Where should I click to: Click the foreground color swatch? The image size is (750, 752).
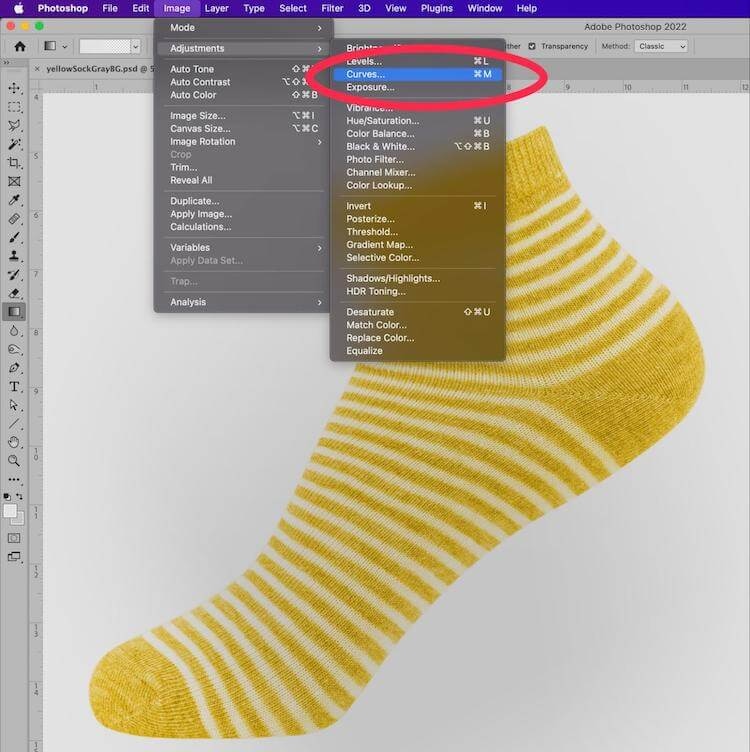(x=10, y=511)
